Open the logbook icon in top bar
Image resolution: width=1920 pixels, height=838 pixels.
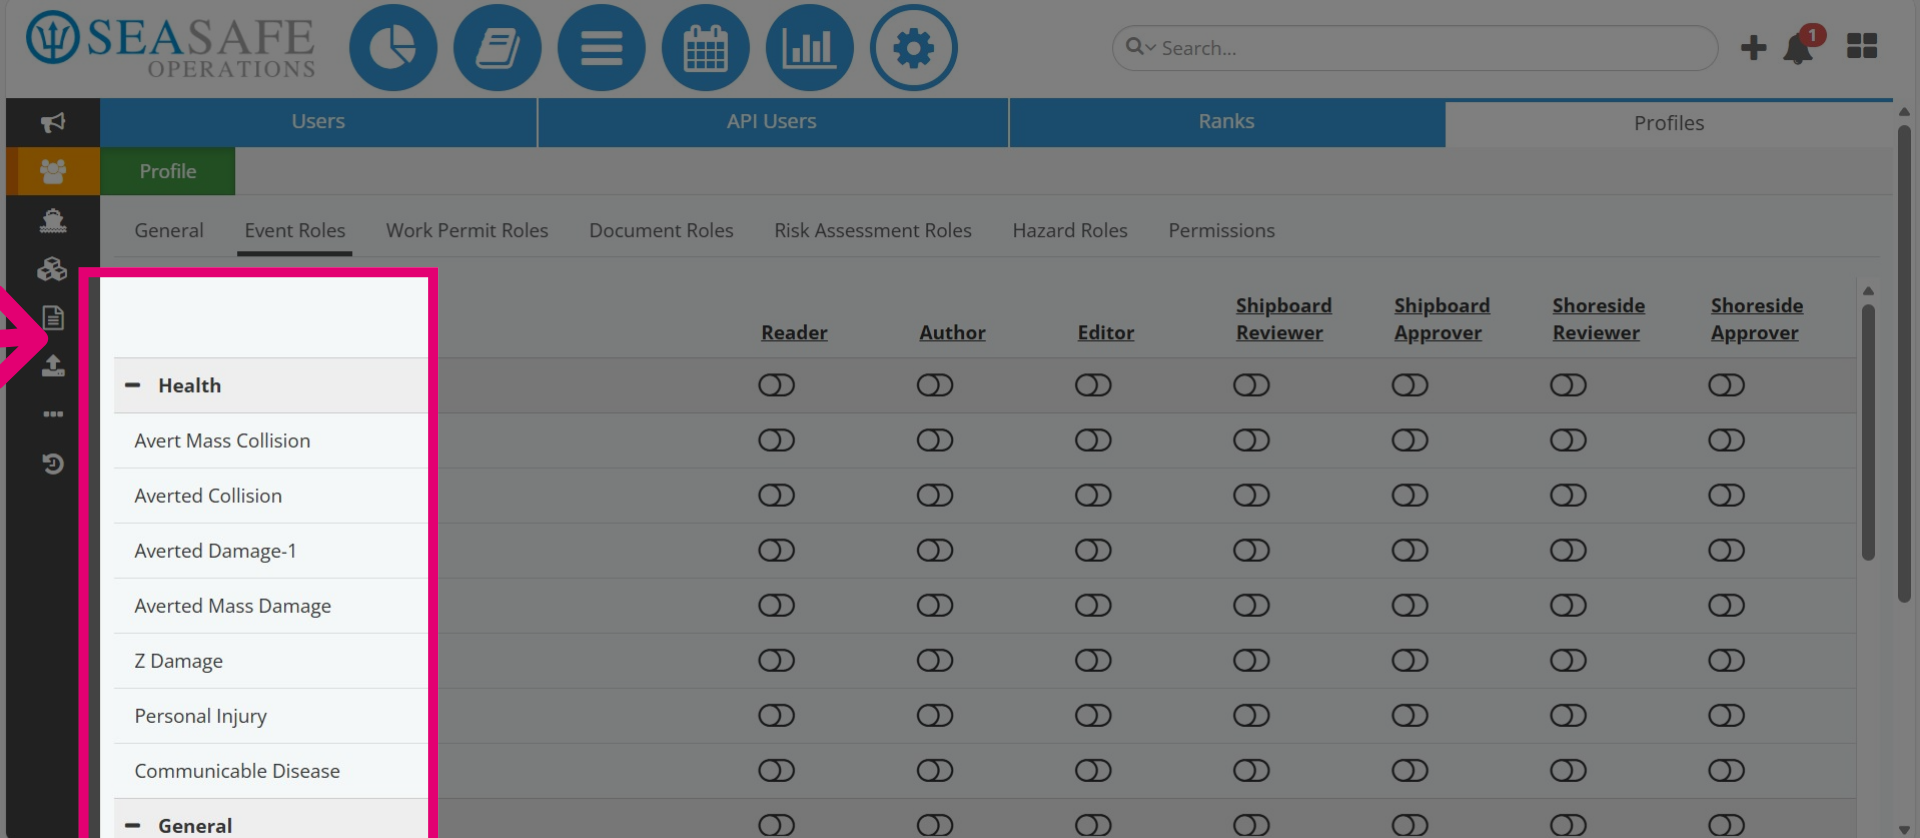(497, 48)
